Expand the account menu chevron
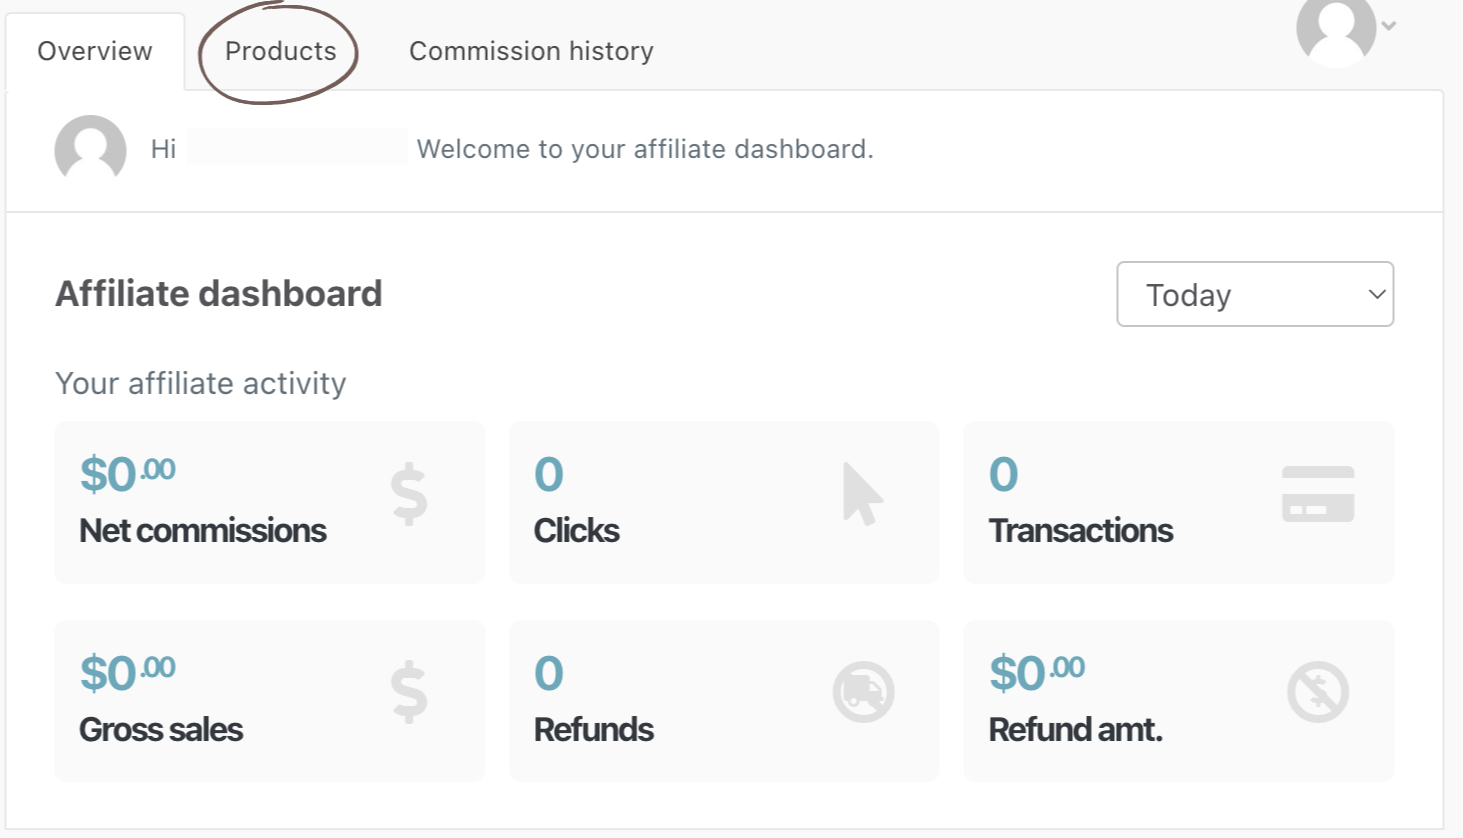Screen dimensions: 1463x838 [1389, 26]
